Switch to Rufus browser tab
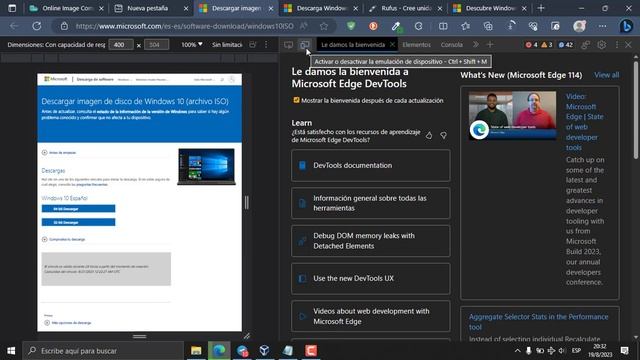Screen dimensions: 640x360 pos(405,8)
